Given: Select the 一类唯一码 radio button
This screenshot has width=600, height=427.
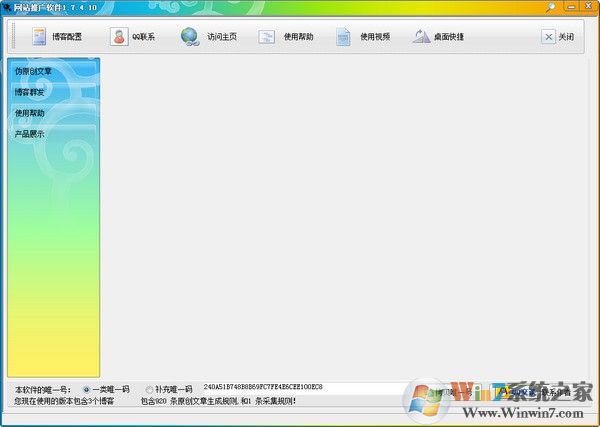Looking at the screenshot, I should (x=86, y=390).
